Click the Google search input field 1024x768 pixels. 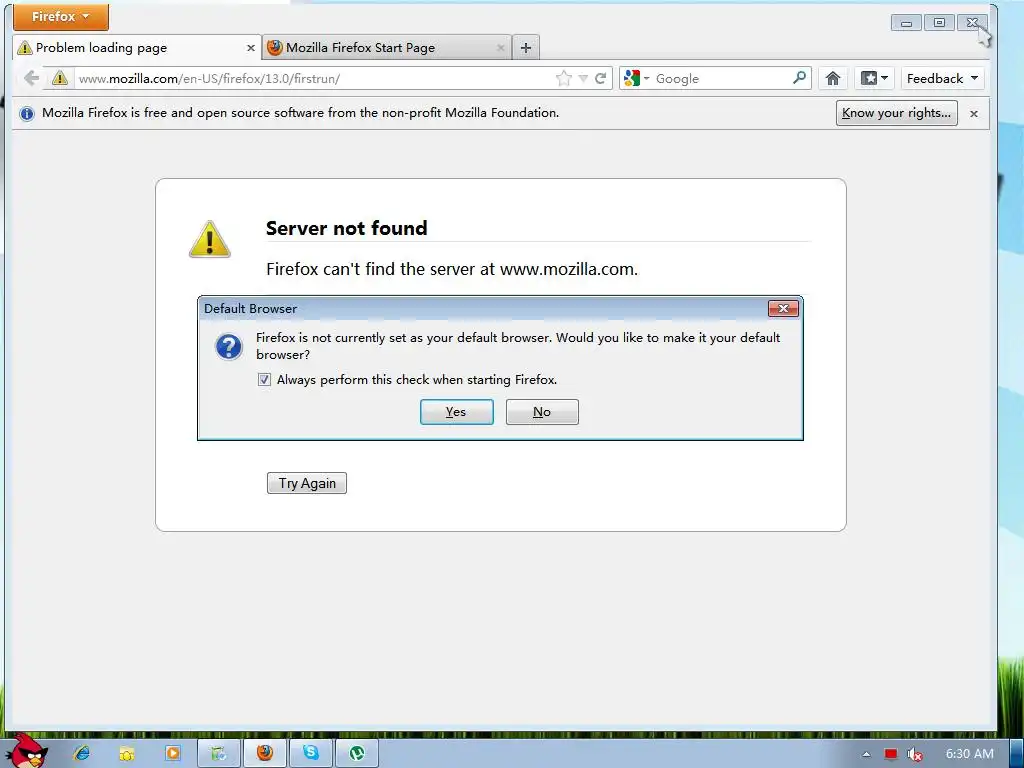pyautogui.click(x=721, y=78)
